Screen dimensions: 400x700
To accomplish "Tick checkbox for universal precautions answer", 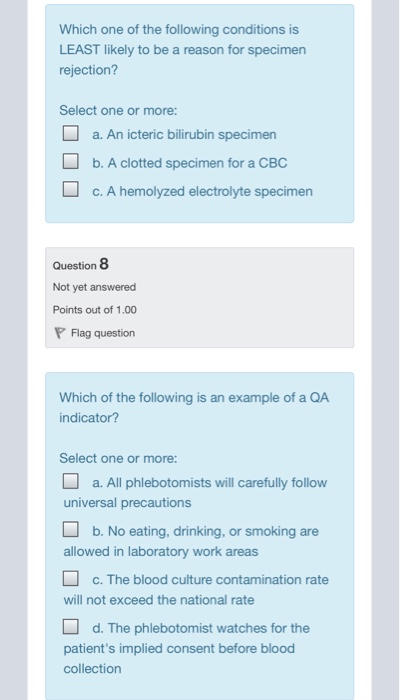I will tap(71, 481).
